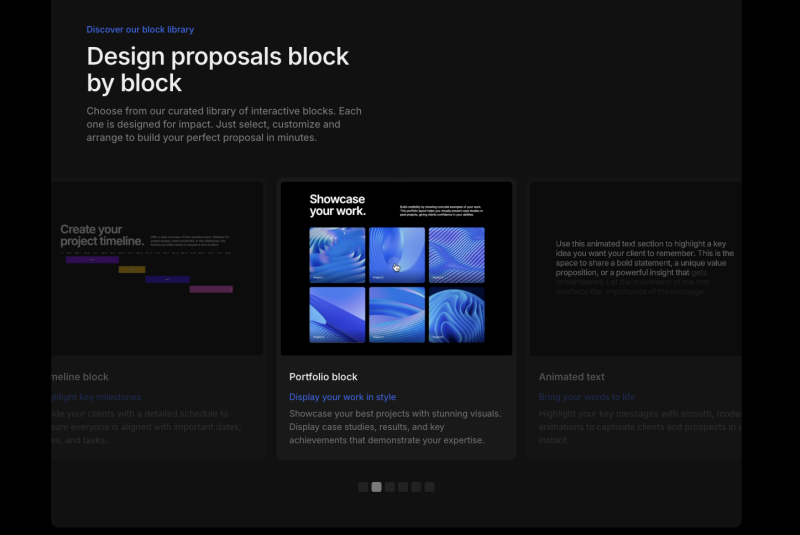Click the 'Design proposals block by block' heading
The image size is (800, 535).
tap(218, 69)
